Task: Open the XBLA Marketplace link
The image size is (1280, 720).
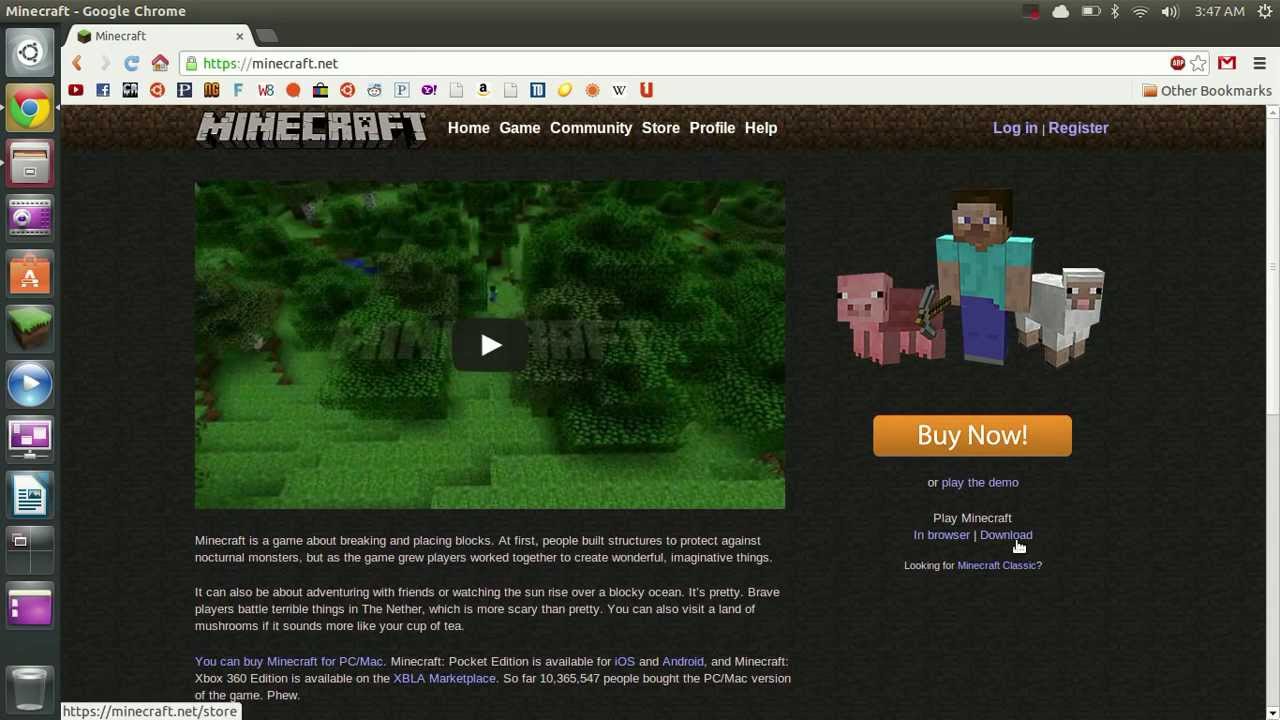Action: (x=444, y=678)
